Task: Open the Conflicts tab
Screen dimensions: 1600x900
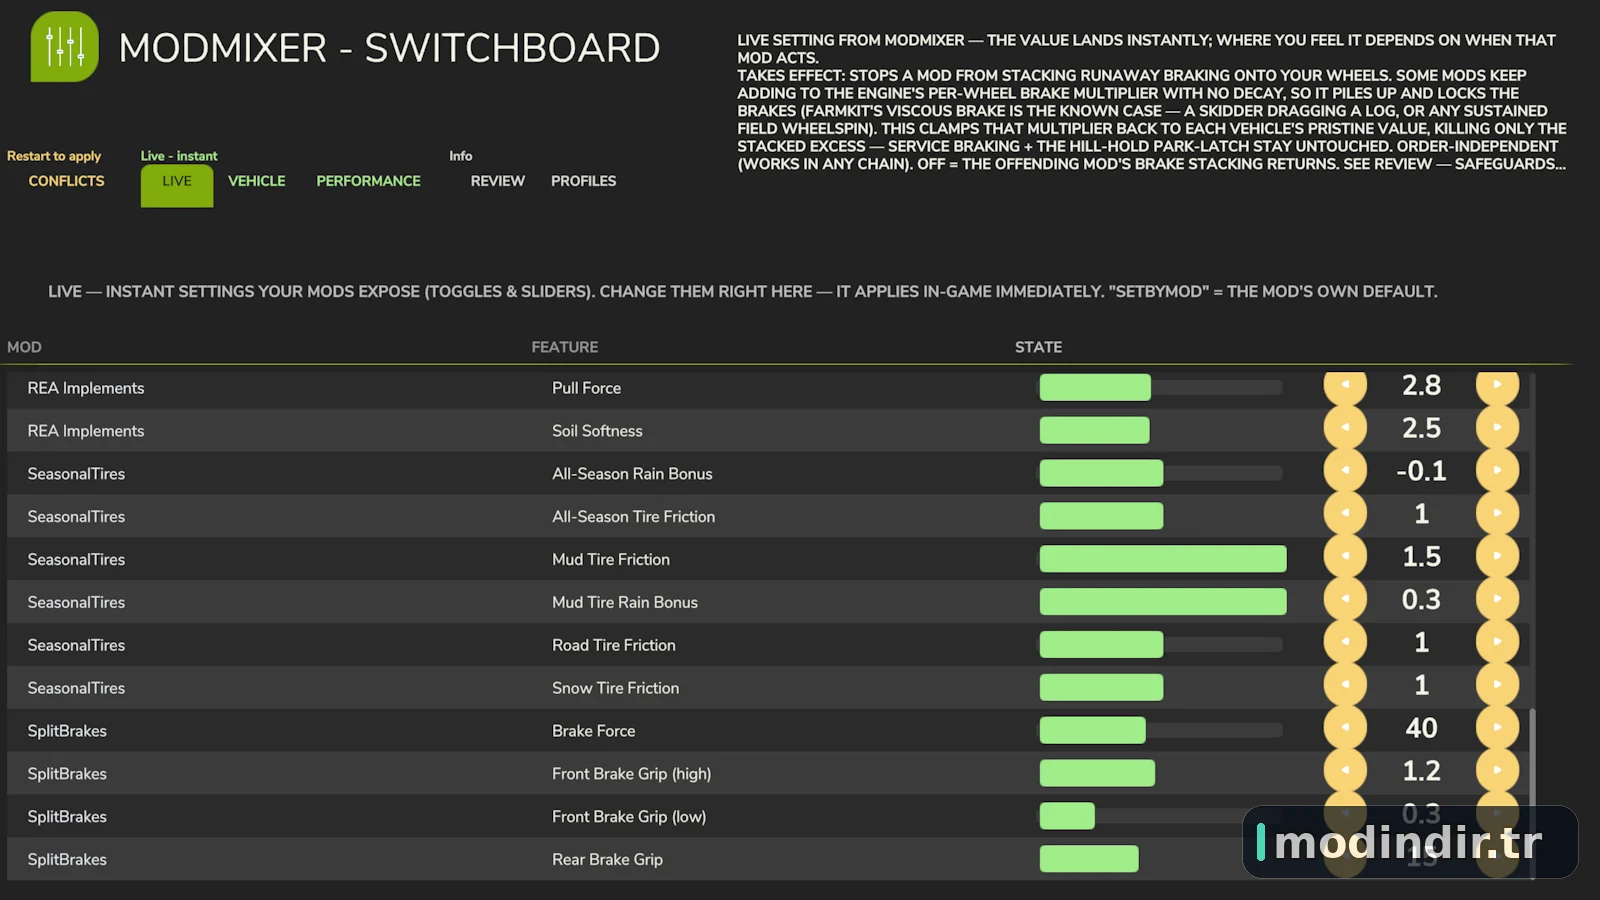Action: tap(66, 181)
